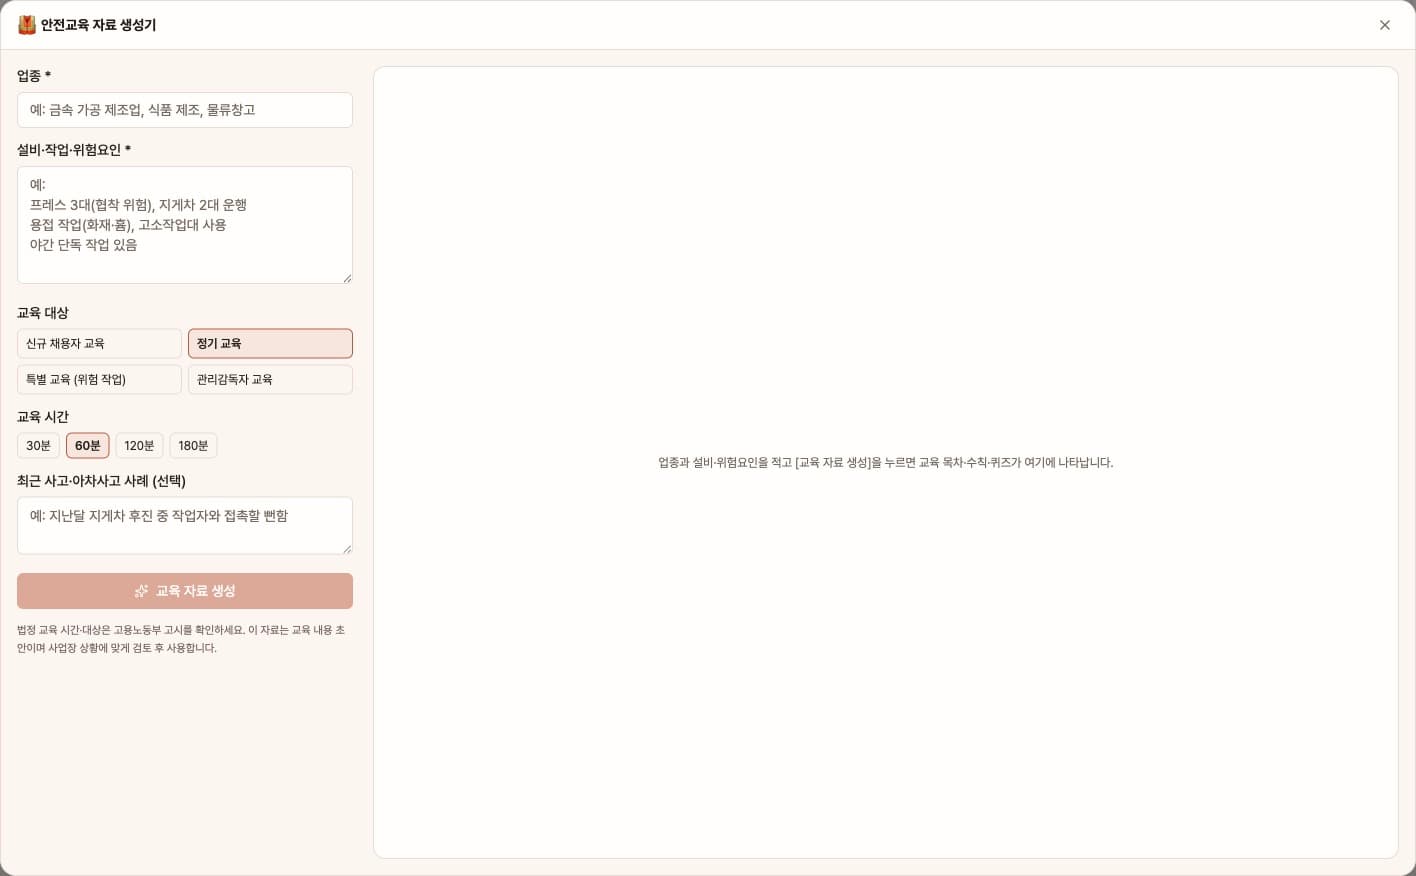The width and height of the screenshot is (1416, 876).
Task: Select 신규 채용자 교육 option
Action: click(99, 343)
